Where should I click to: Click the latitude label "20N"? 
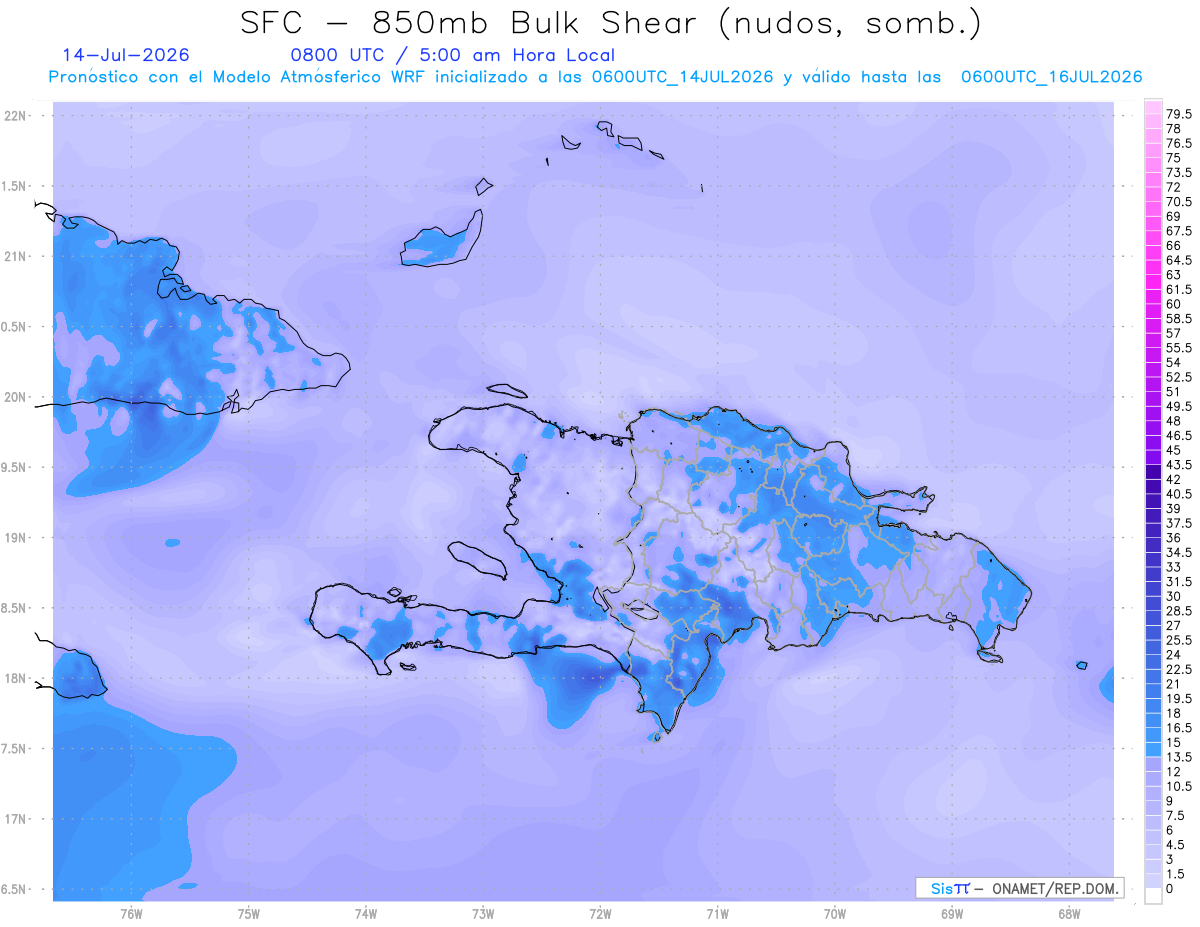[14, 397]
